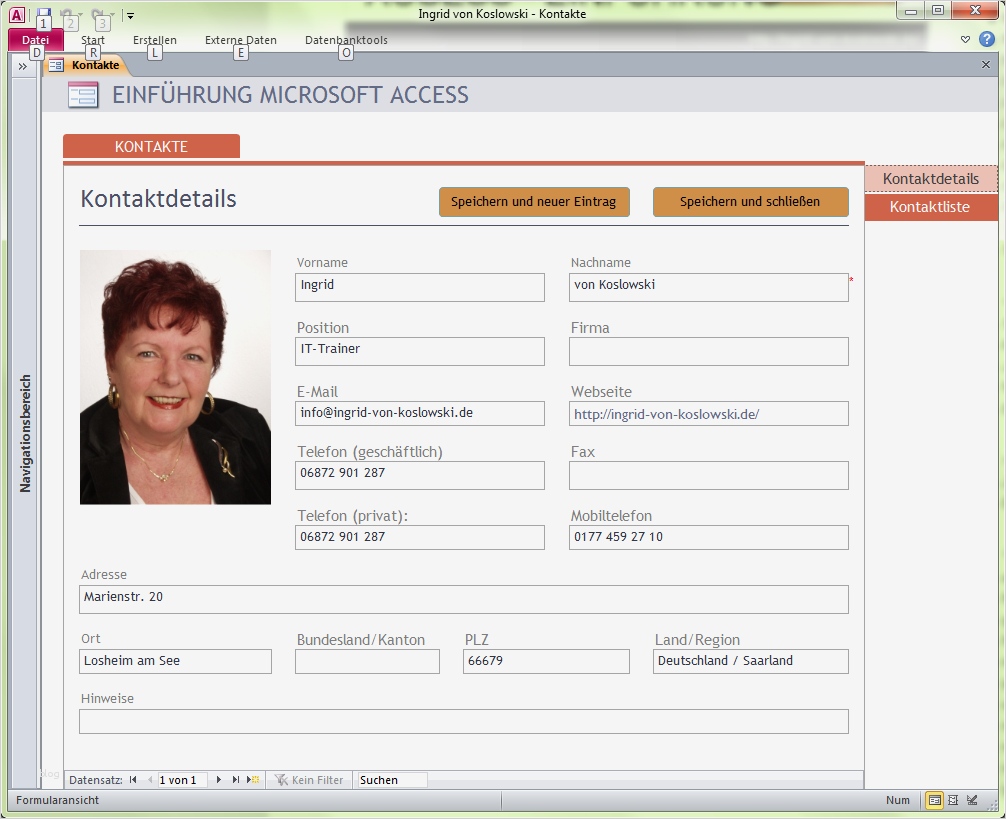
Task: Close the Kontakte form with the X
Action: pos(986,64)
